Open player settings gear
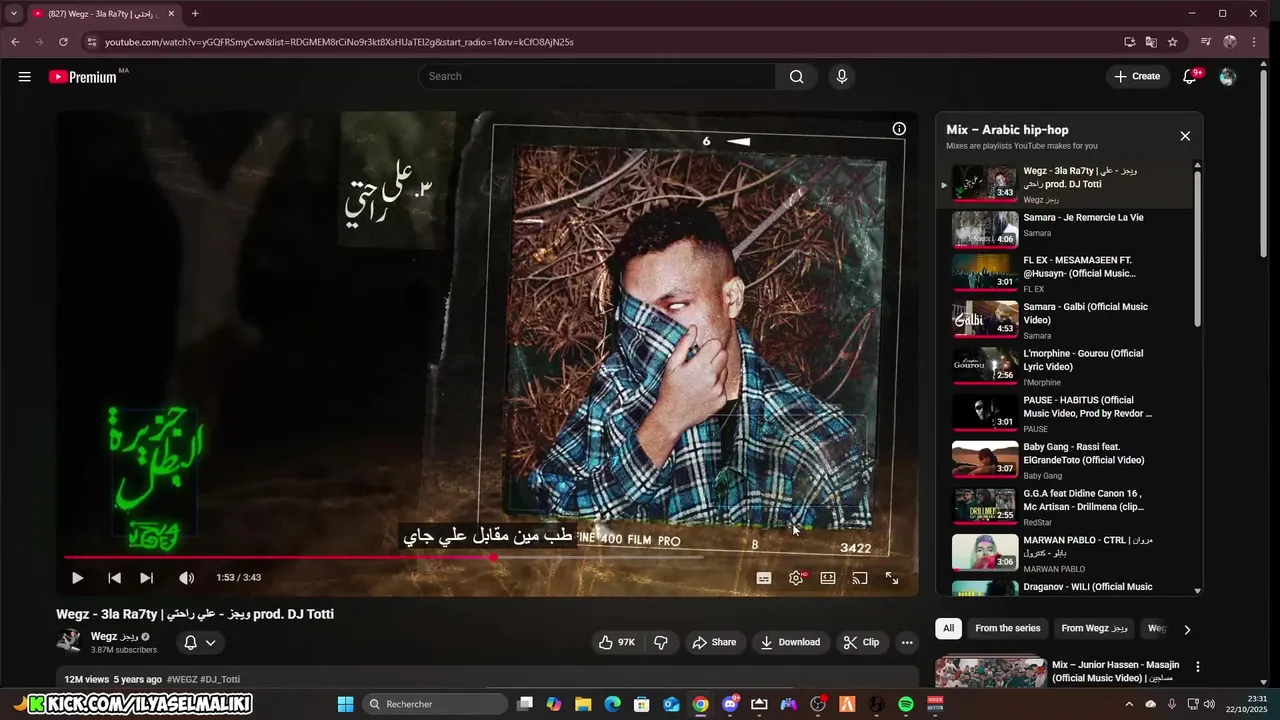The width and height of the screenshot is (1280, 720). click(x=796, y=578)
